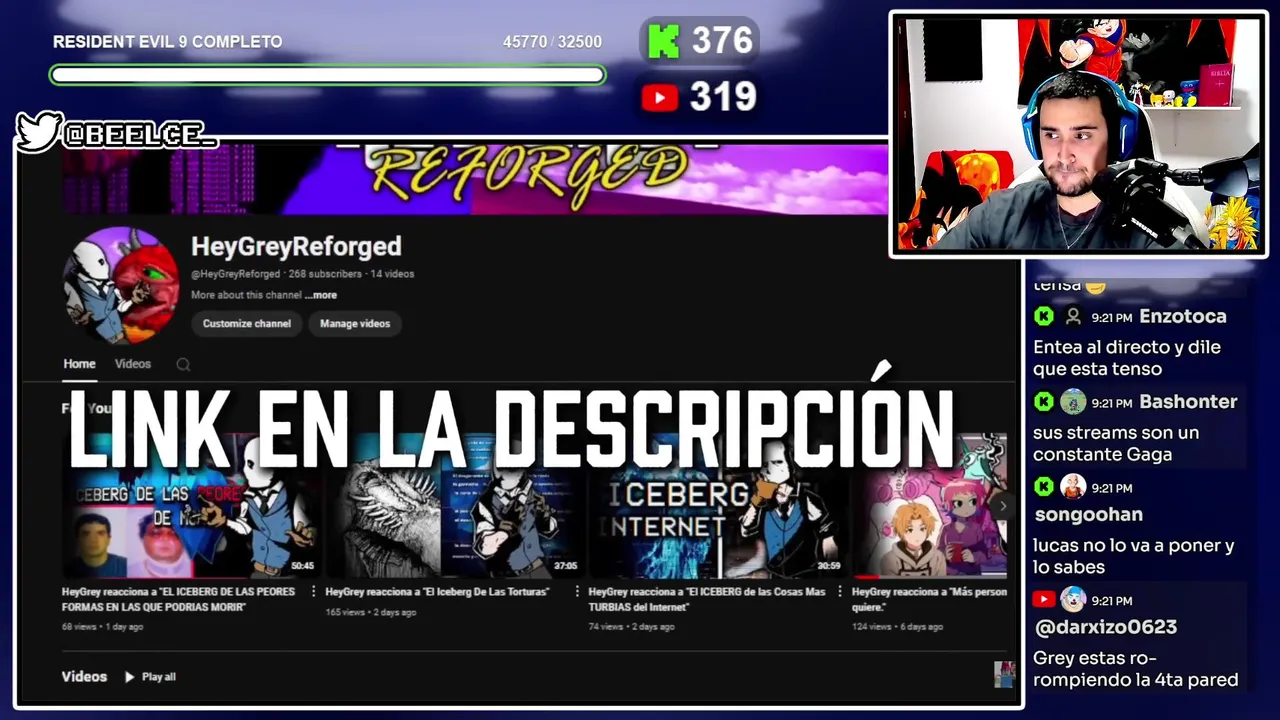Switch to the Home tab

80,364
